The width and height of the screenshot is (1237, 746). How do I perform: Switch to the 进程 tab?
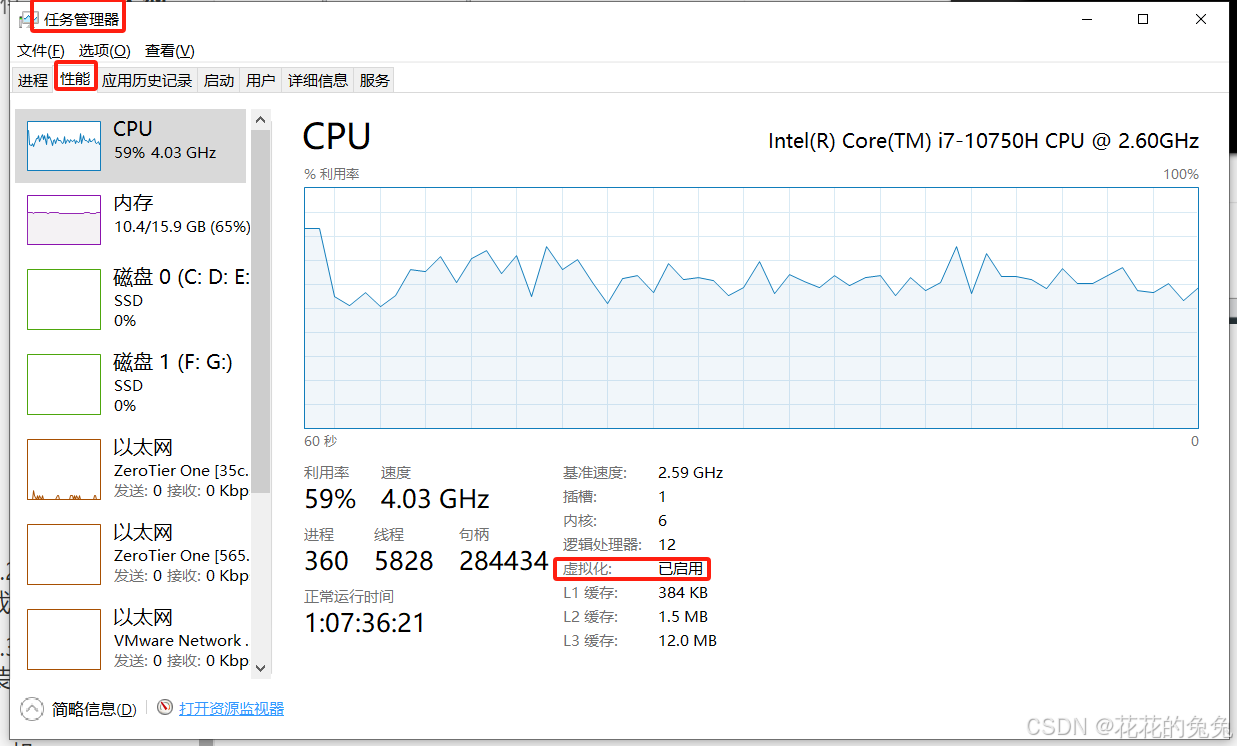[x=33, y=81]
